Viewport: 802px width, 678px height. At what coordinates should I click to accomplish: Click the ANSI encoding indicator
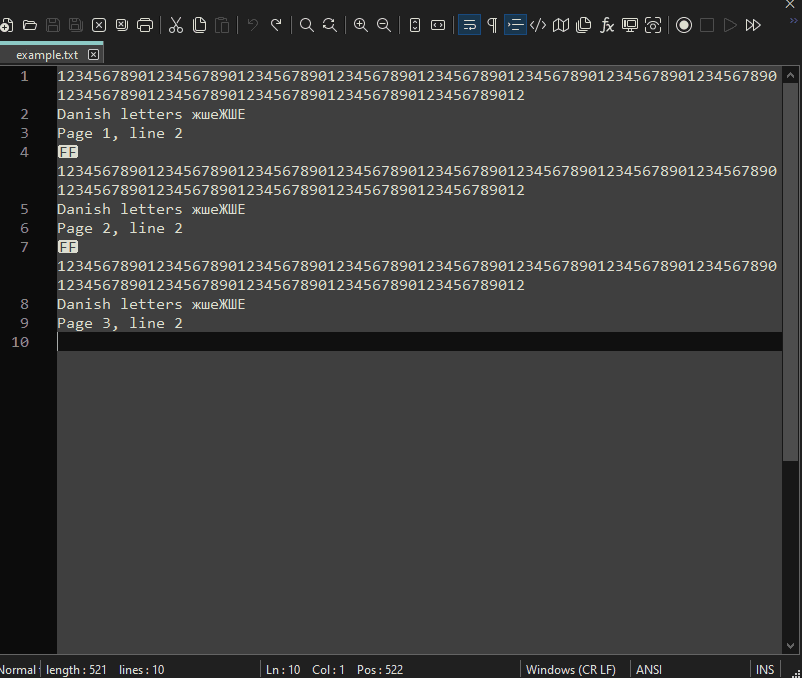649,669
